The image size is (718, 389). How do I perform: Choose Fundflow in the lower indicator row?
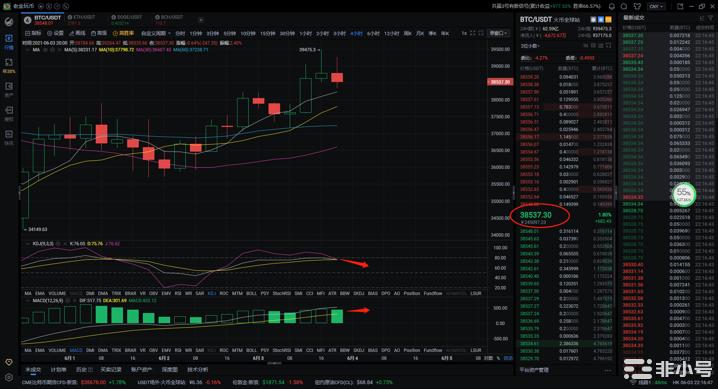tap(433, 350)
